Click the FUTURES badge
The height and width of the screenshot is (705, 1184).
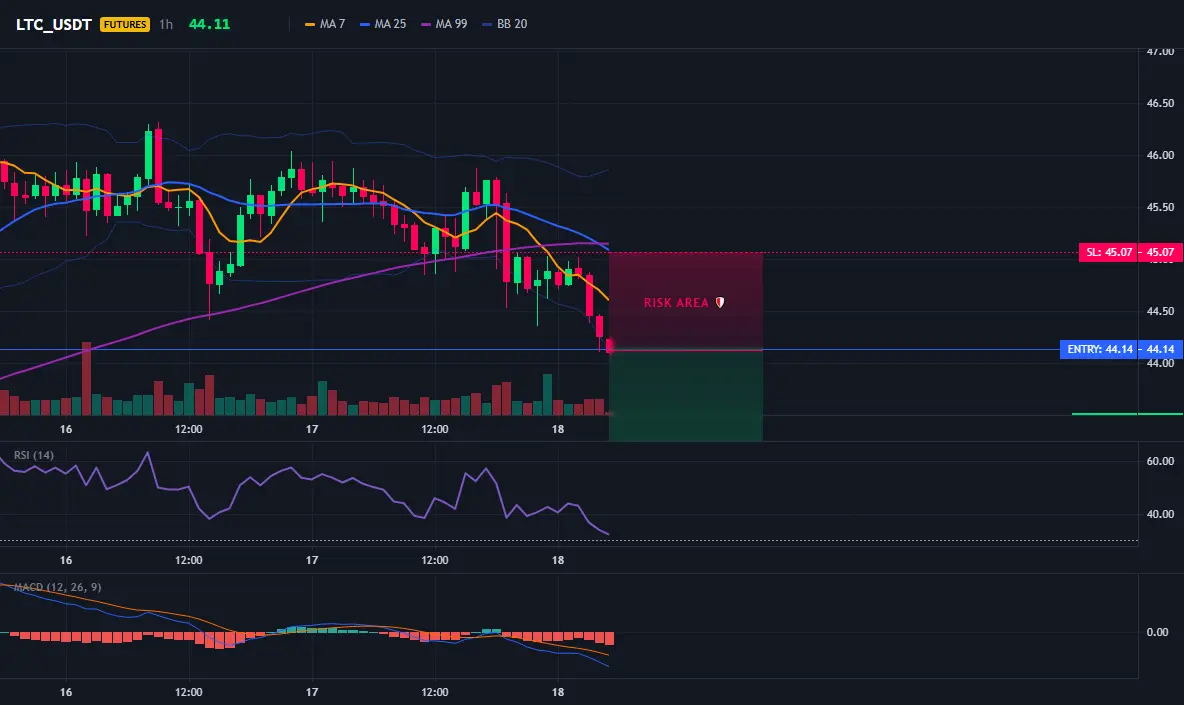125,24
